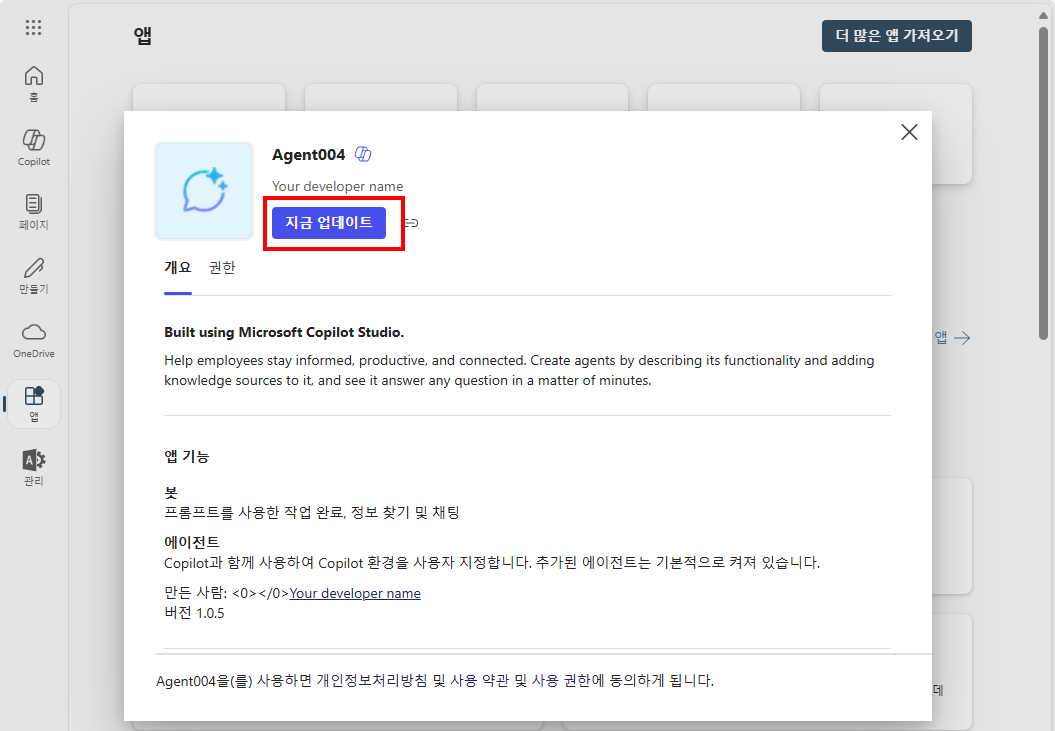The image size is (1055, 731).
Task: Click the scrollbar up arrow
Action: 1044,13
